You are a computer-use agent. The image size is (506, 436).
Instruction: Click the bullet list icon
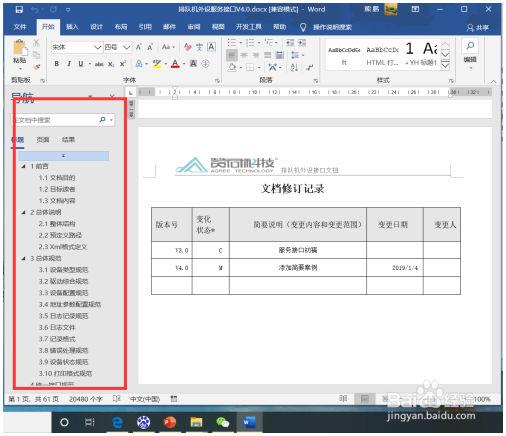(232, 43)
